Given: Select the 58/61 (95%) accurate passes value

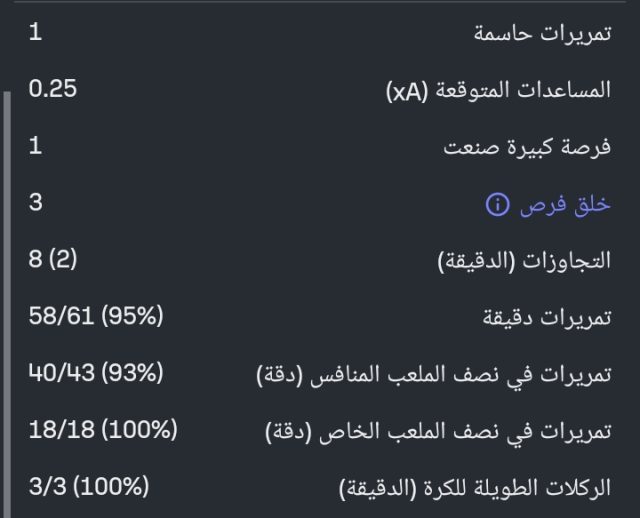Looking at the screenshot, I should click(x=96, y=317).
